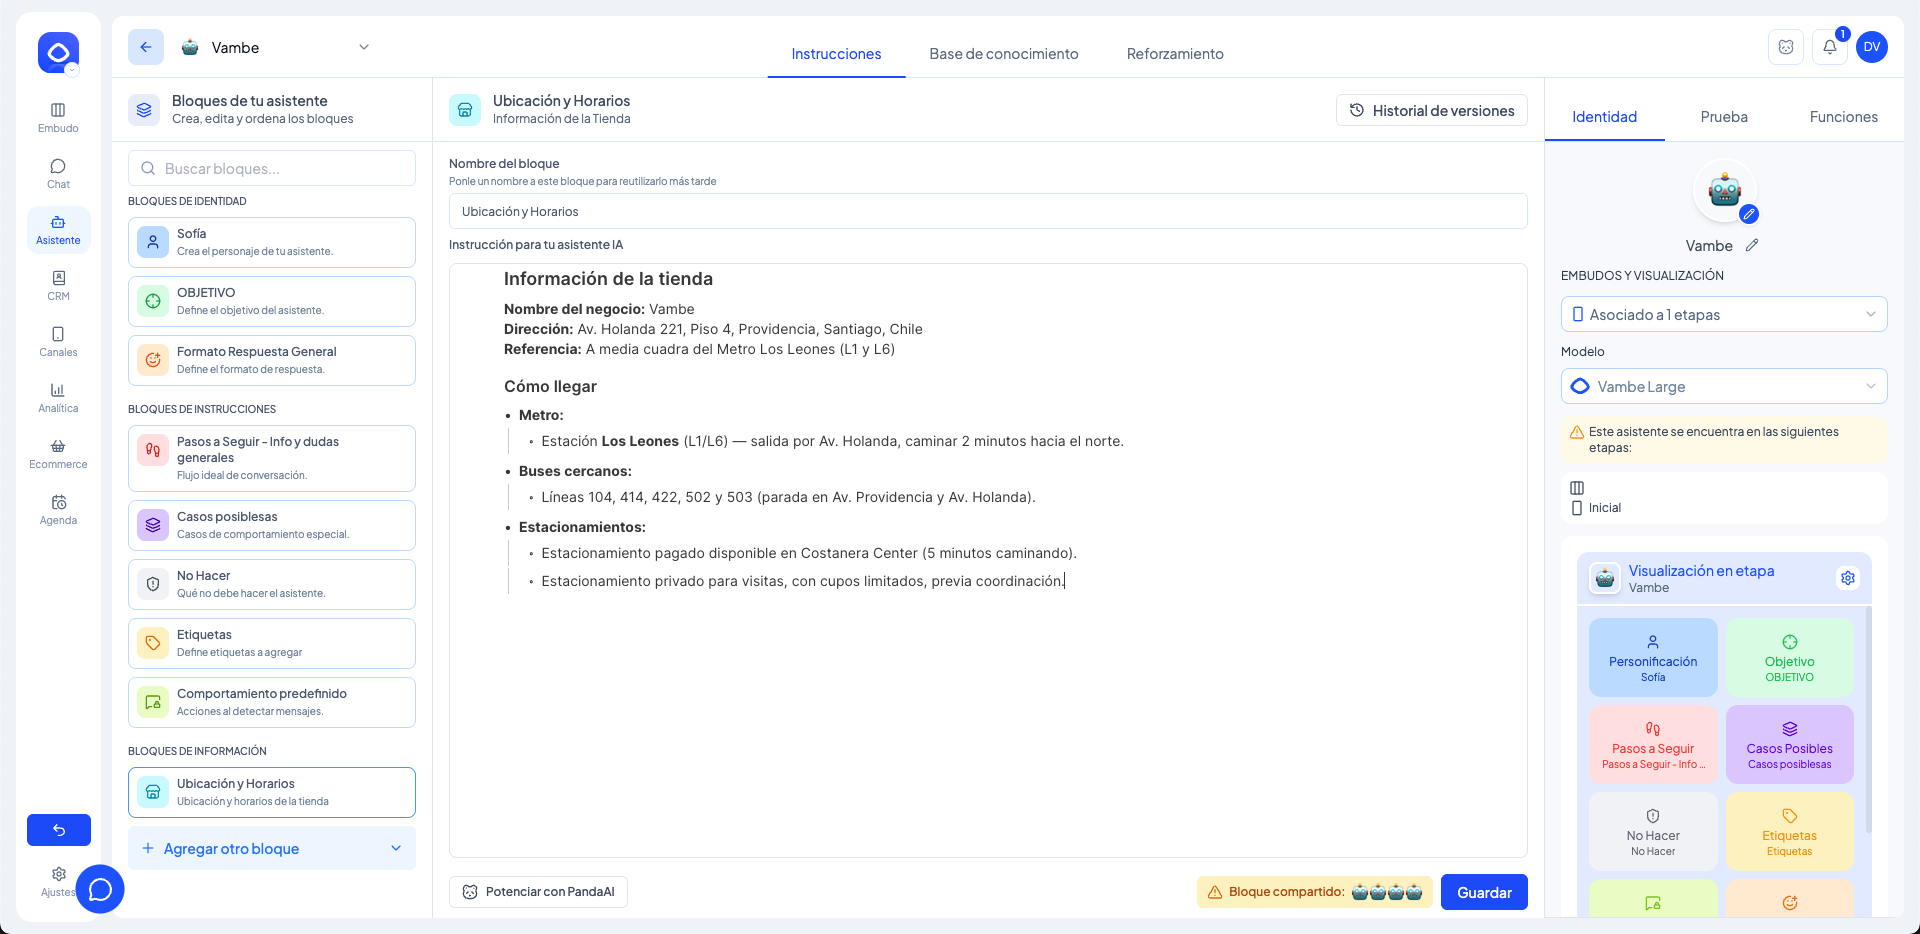Open the Chat icon in sidebar
The width and height of the screenshot is (1920, 934).
point(58,173)
